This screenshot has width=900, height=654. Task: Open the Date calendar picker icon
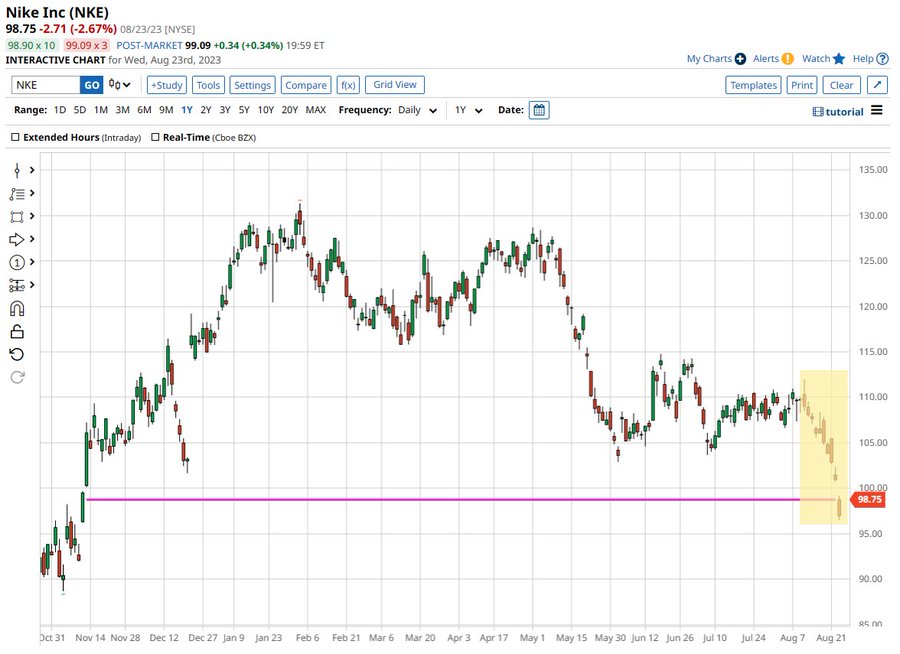pos(539,110)
